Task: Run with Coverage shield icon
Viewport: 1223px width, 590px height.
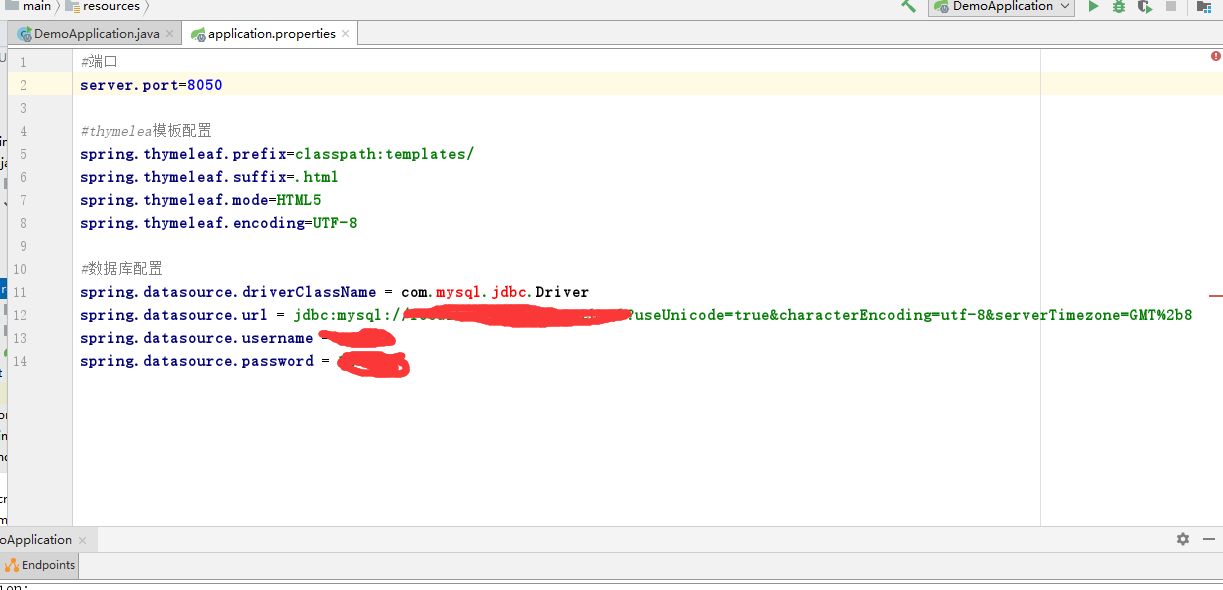Action: (x=1144, y=7)
